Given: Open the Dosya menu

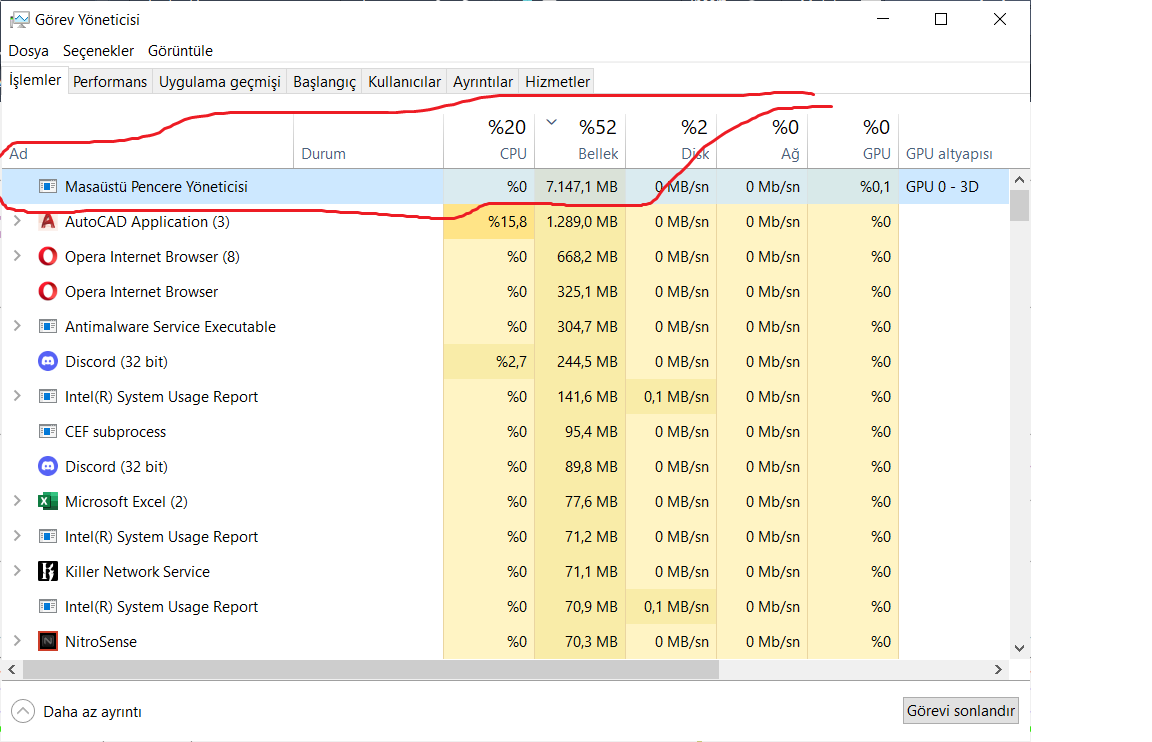Looking at the screenshot, I should 29,51.
